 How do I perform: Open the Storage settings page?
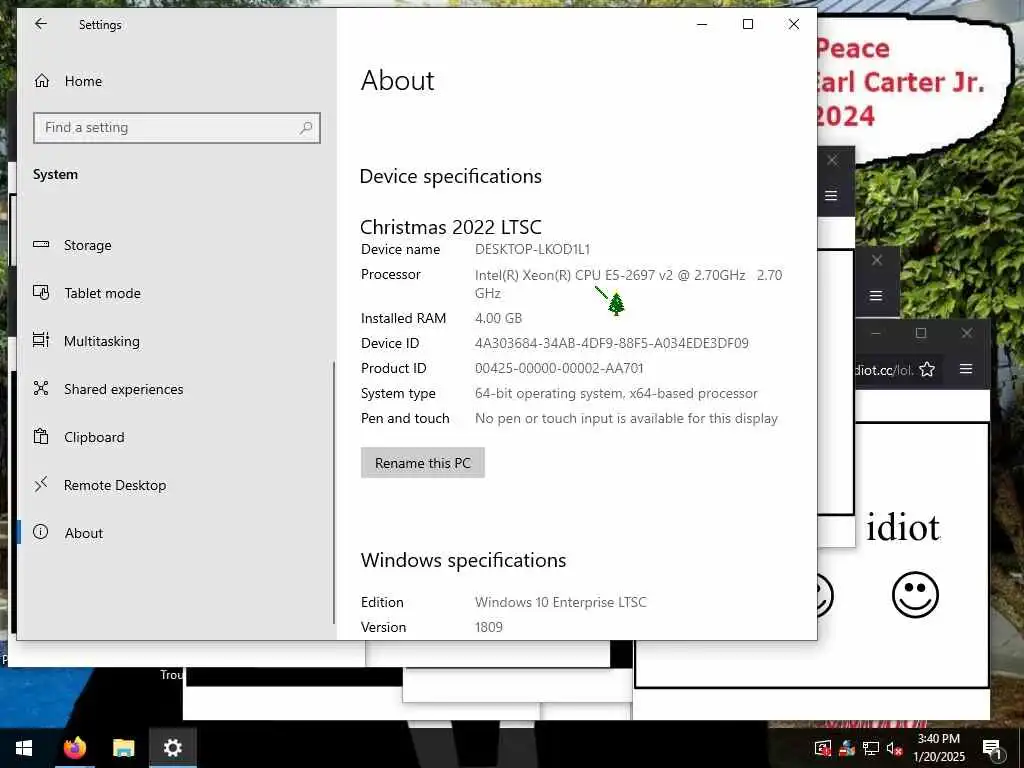[176, 245]
